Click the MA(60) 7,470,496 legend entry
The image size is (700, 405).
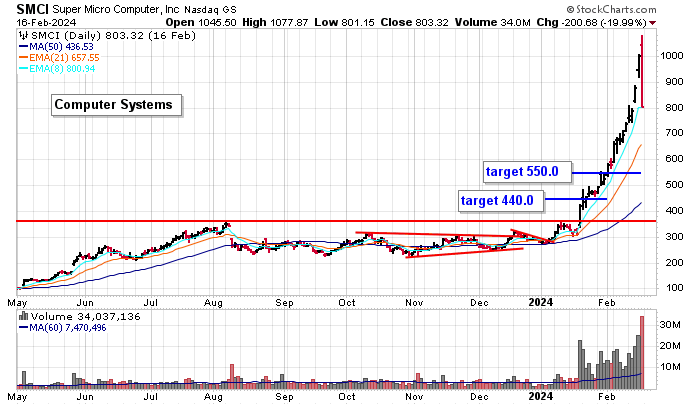[62, 328]
